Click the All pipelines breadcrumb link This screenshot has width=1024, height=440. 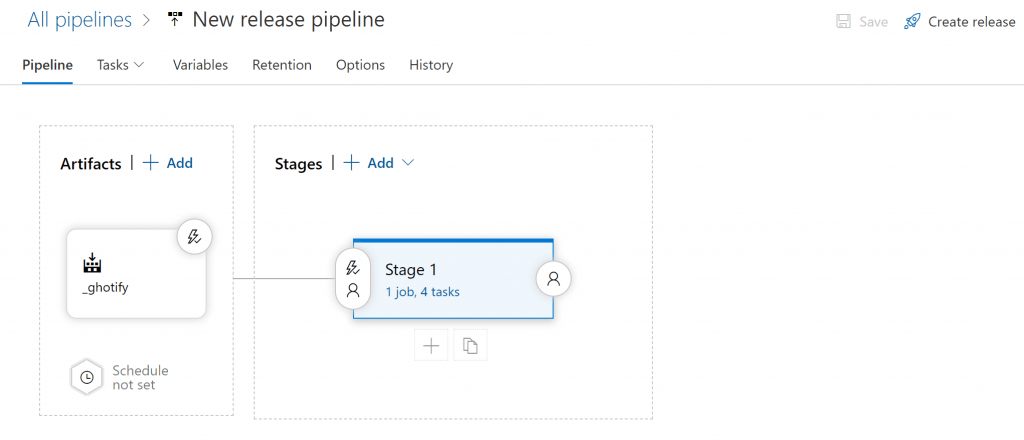[x=80, y=20]
